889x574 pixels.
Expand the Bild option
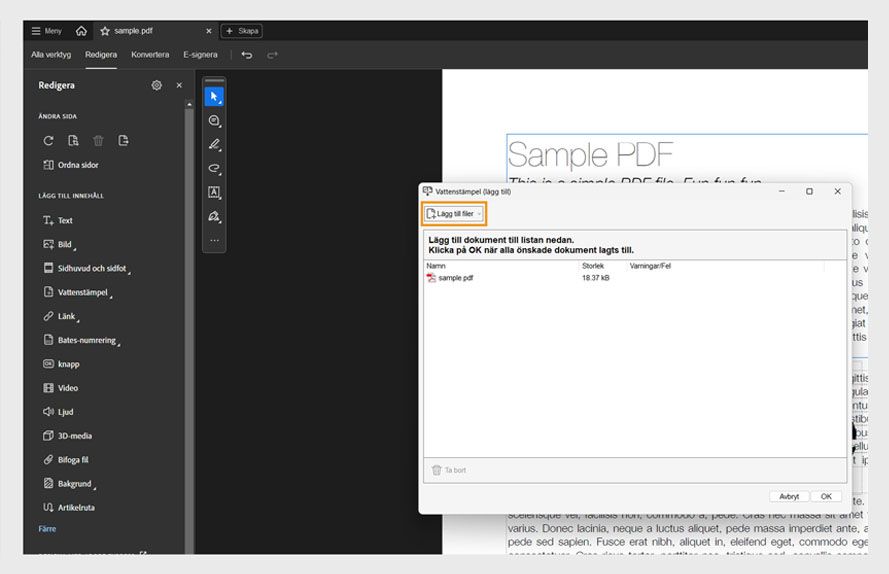tap(60, 244)
